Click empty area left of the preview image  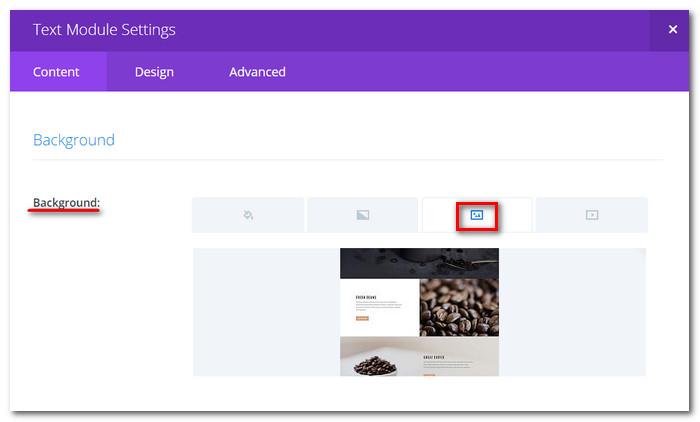265,312
